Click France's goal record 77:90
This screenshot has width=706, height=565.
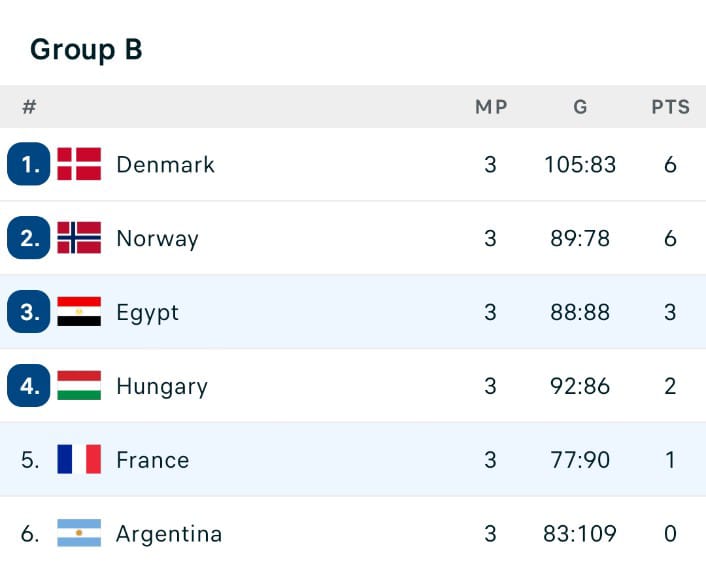click(580, 460)
